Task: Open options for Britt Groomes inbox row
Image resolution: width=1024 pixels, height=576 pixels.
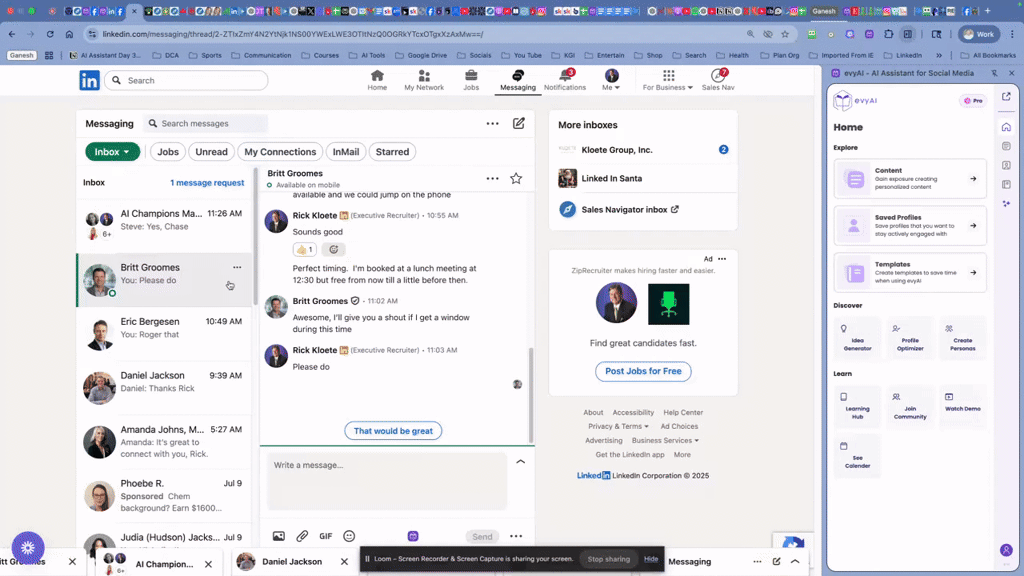Action: click(x=237, y=267)
